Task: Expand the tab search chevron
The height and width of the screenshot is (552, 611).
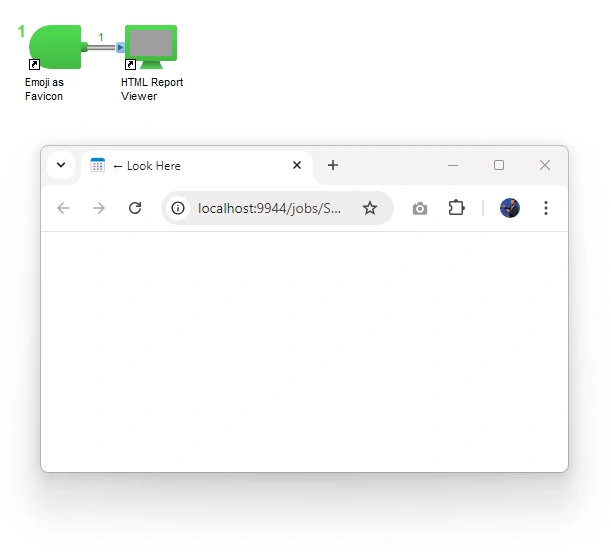Action: coord(61,165)
